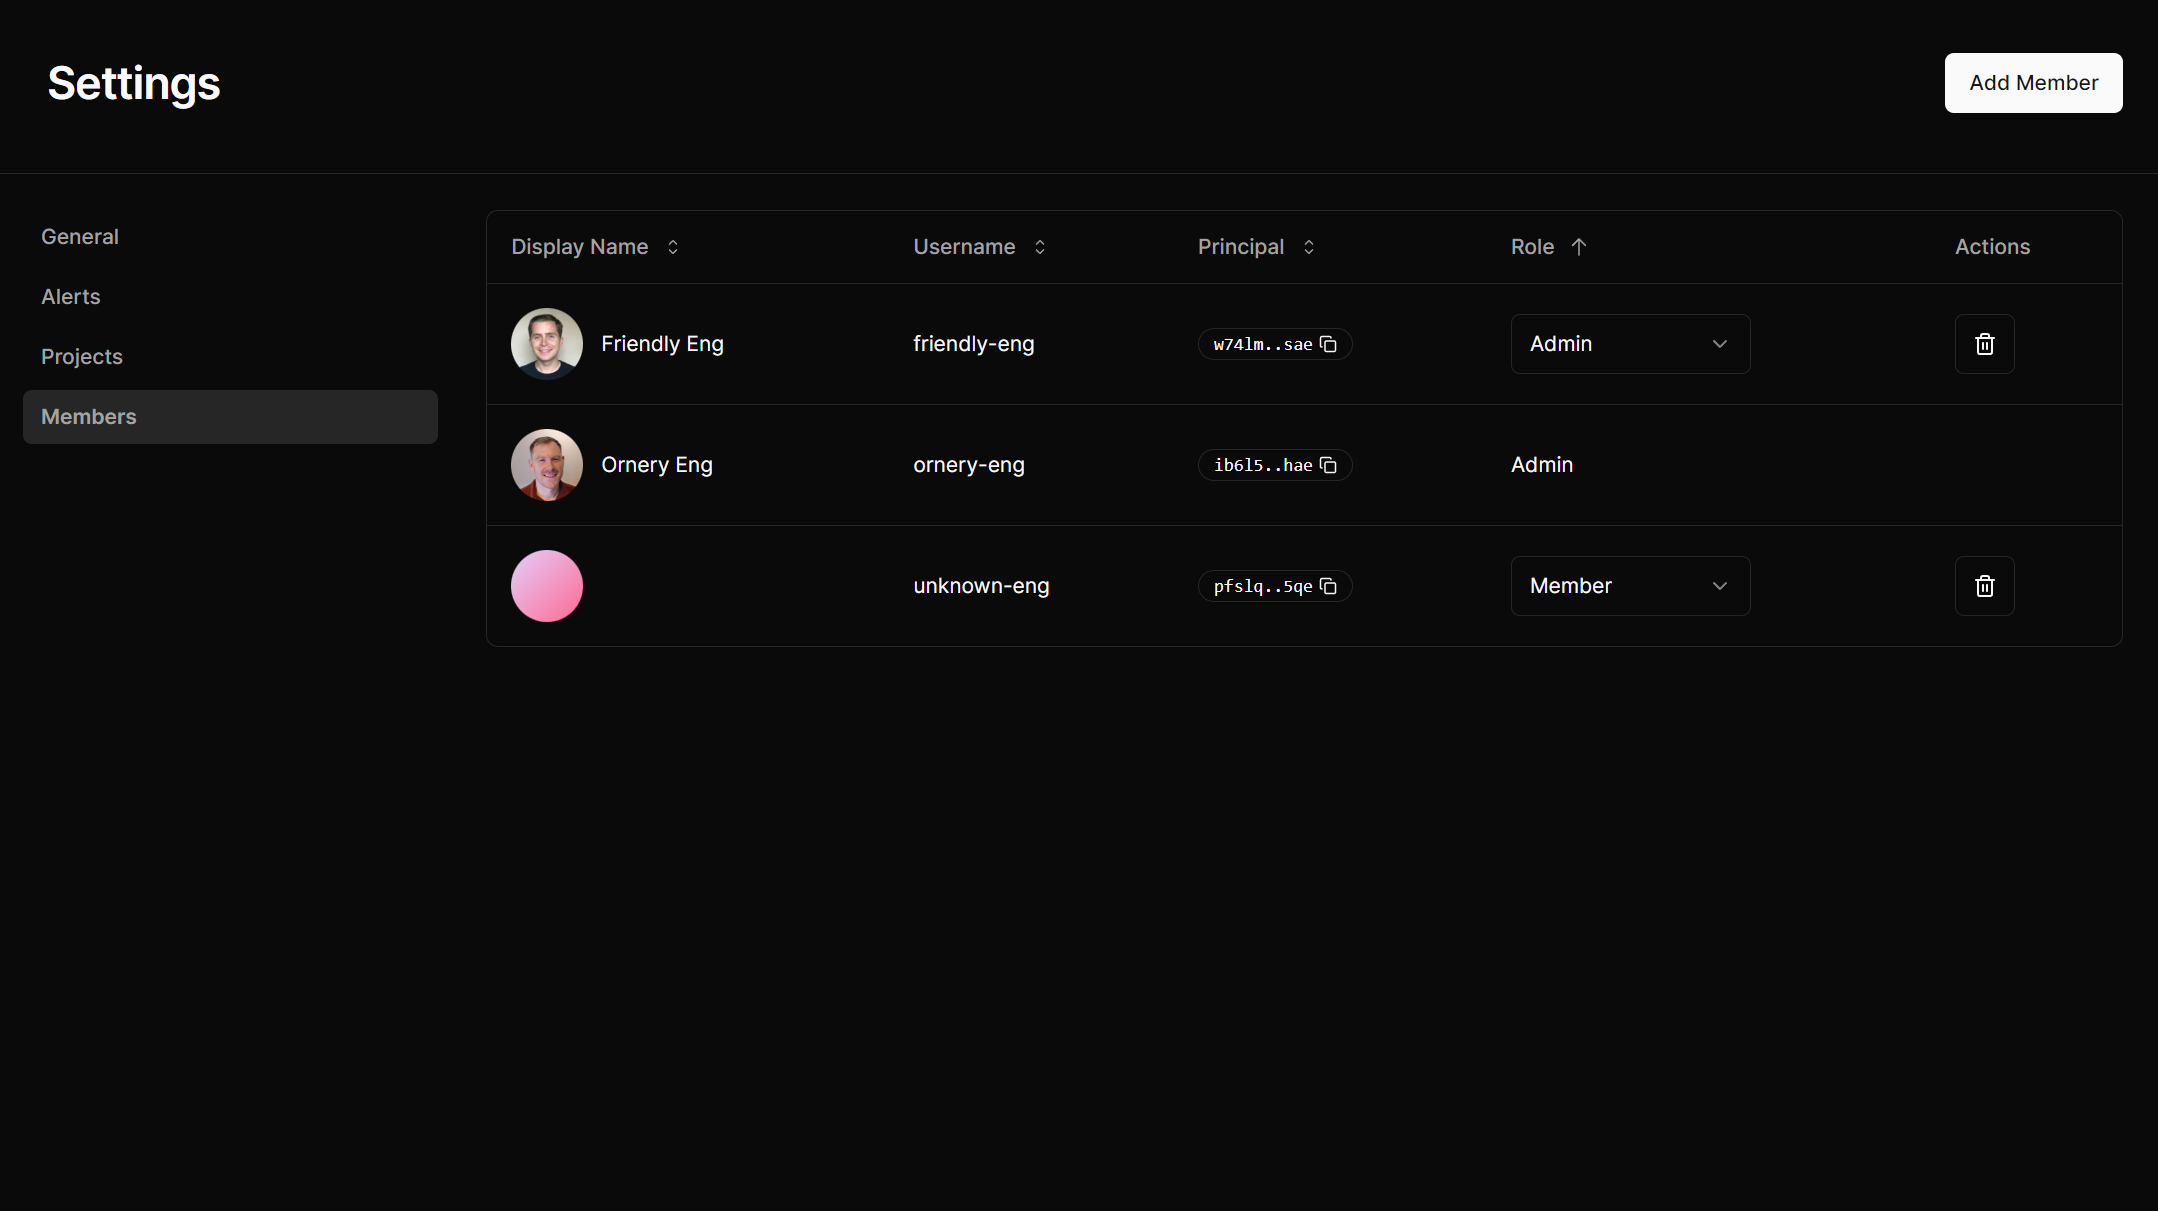Screen dimensions: 2158x1211
Task: Delete the unknown-eng member
Action: (x=1984, y=586)
